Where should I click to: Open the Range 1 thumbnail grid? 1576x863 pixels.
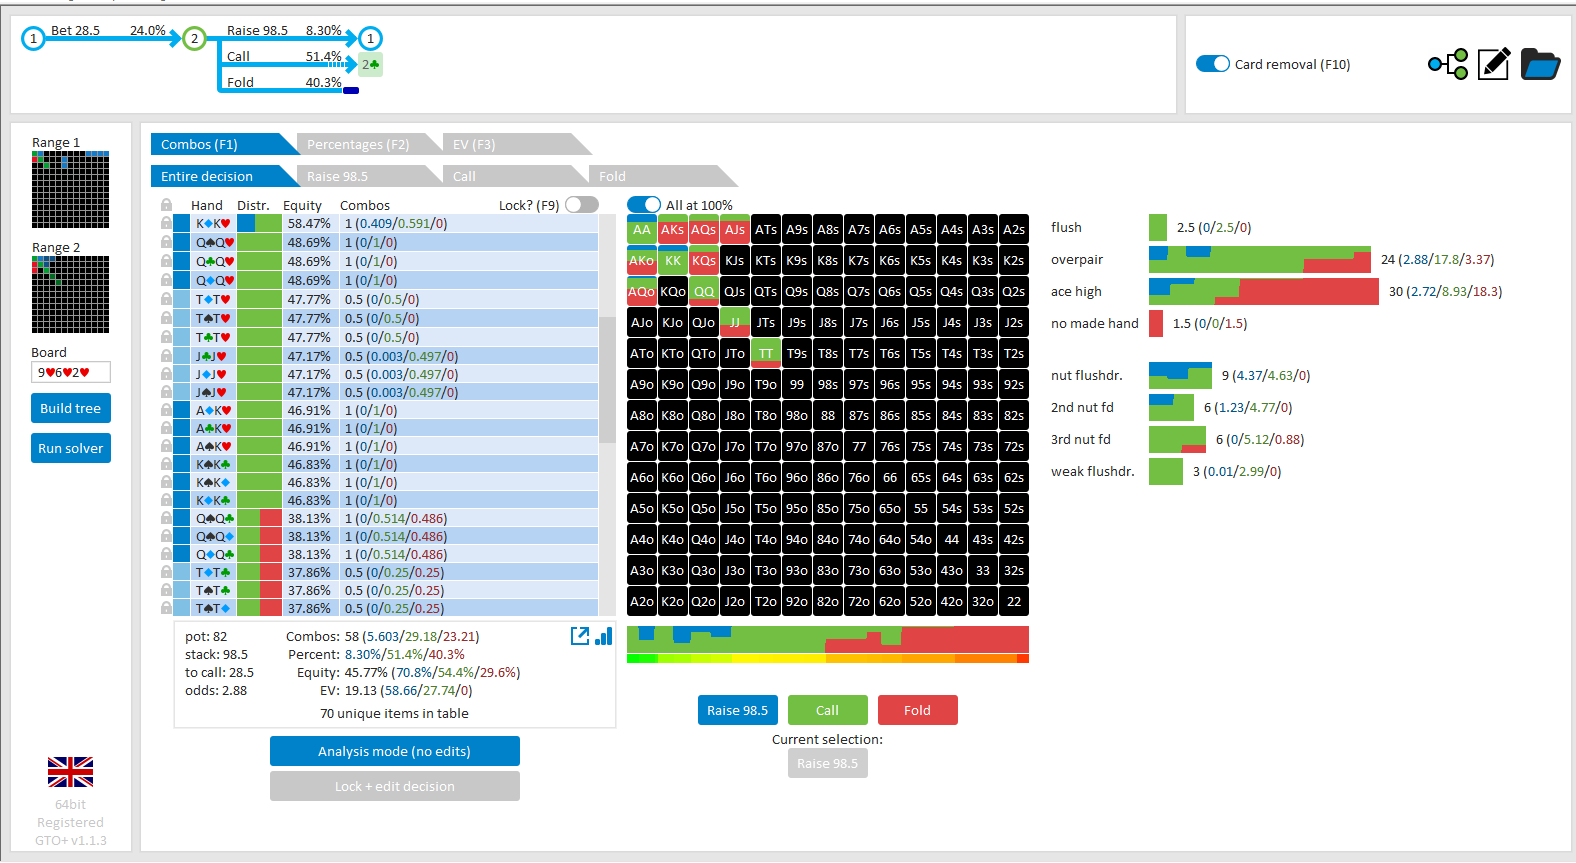tap(70, 190)
